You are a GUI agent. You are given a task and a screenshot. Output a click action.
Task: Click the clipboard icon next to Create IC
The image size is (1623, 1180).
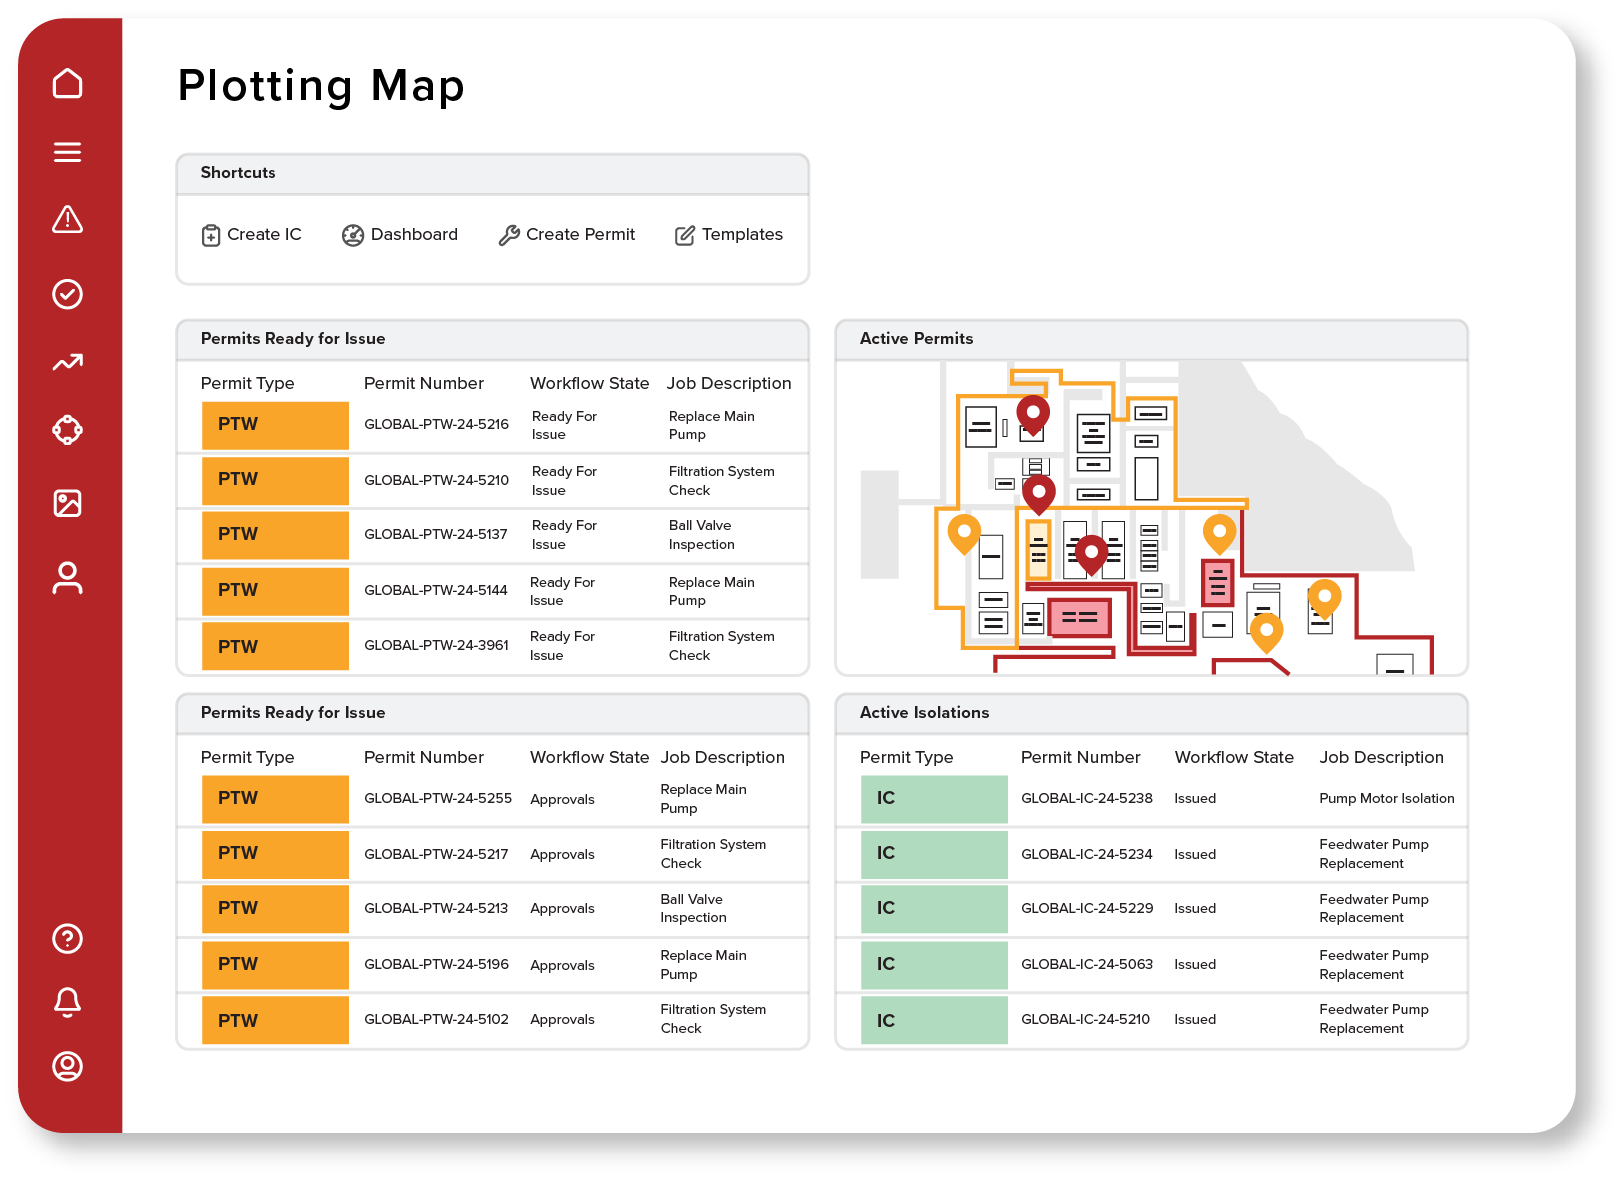point(211,235)
